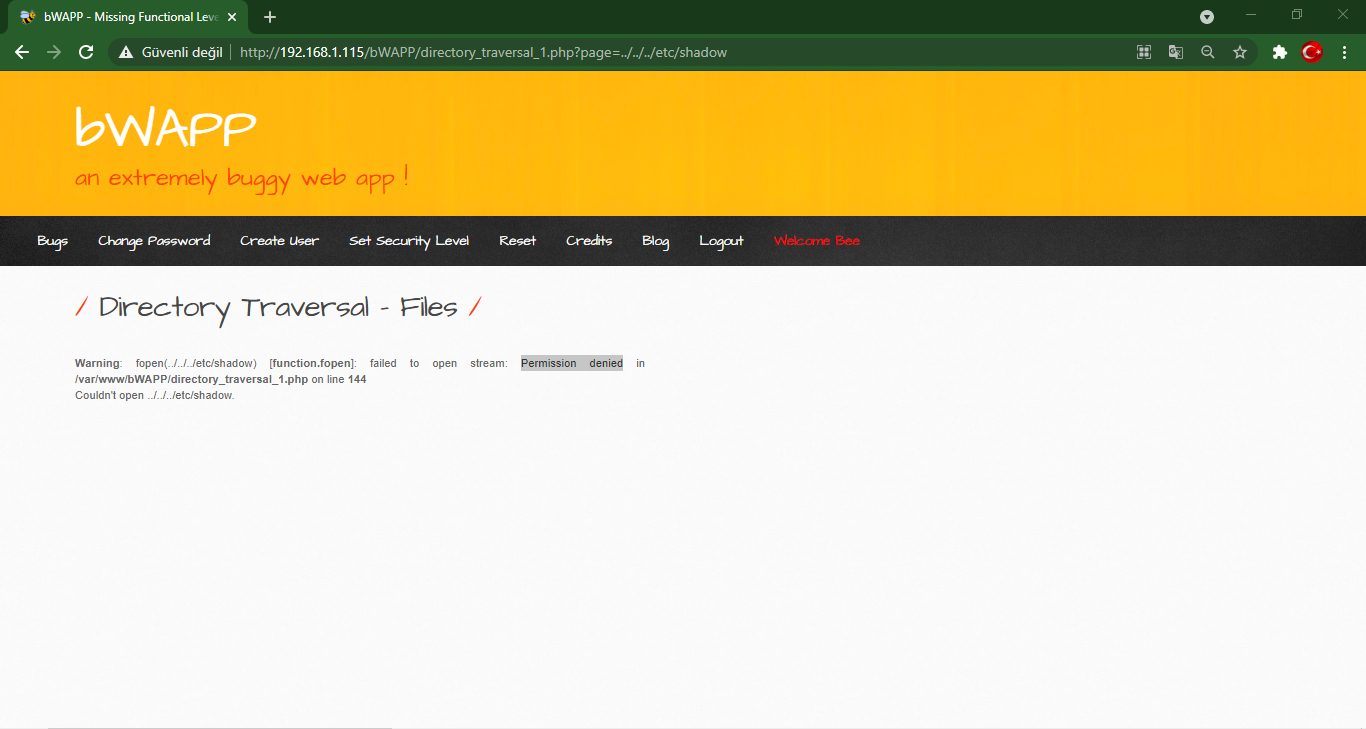Click the browser forward arrow
The image size is (1366, 729).
tap(54, 52)
